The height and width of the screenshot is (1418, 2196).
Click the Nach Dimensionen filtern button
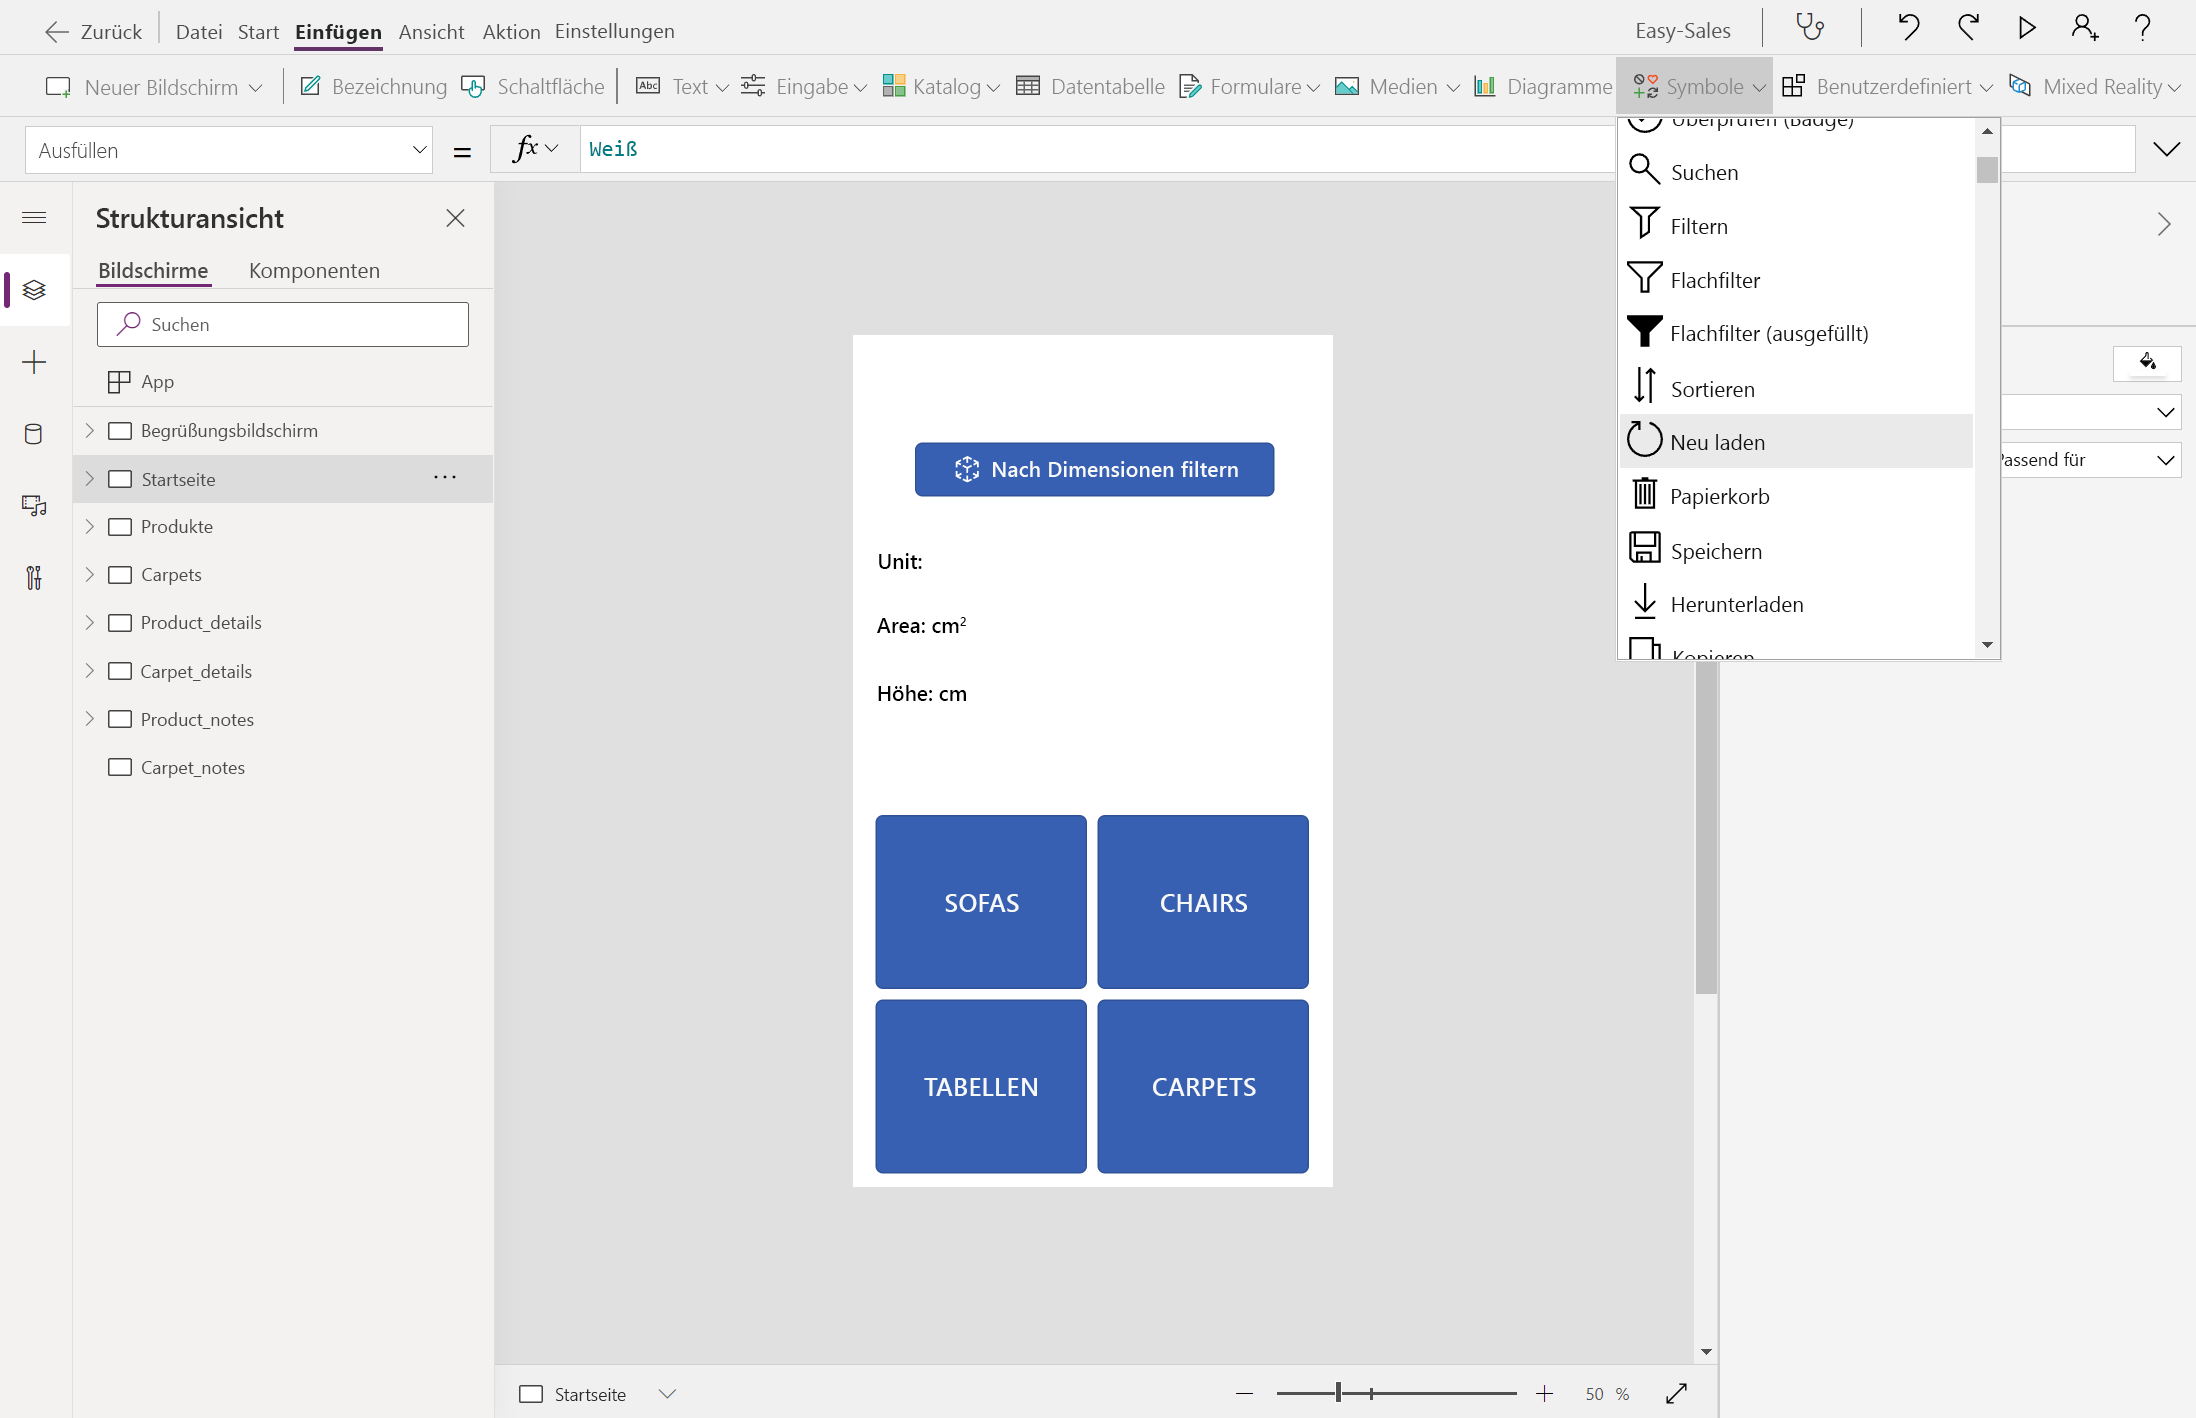[x=1094, y=470]
